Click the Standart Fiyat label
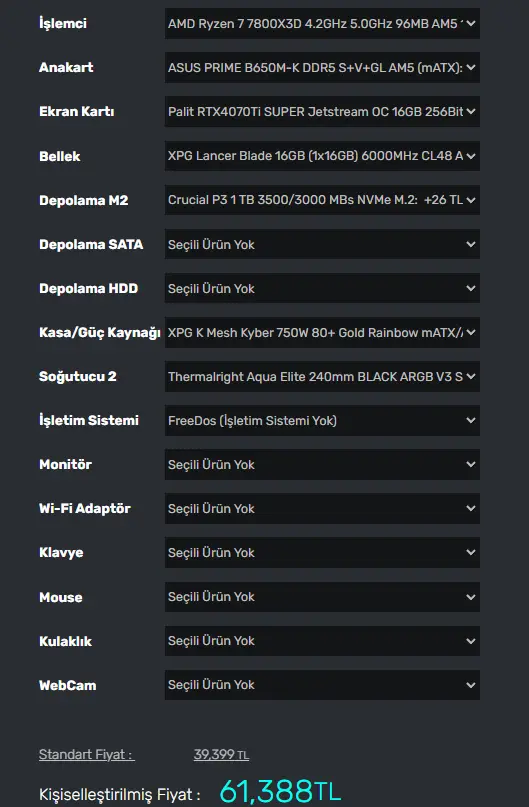 pyautogui.click(x=86, y=755)
